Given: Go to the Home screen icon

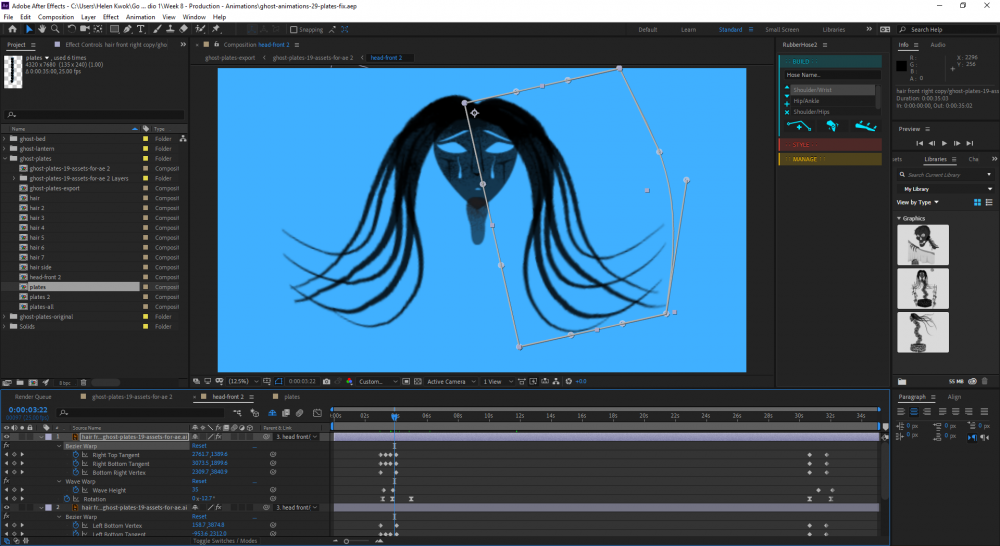Looking at the screenshot, I should click(x=12, y=29).
